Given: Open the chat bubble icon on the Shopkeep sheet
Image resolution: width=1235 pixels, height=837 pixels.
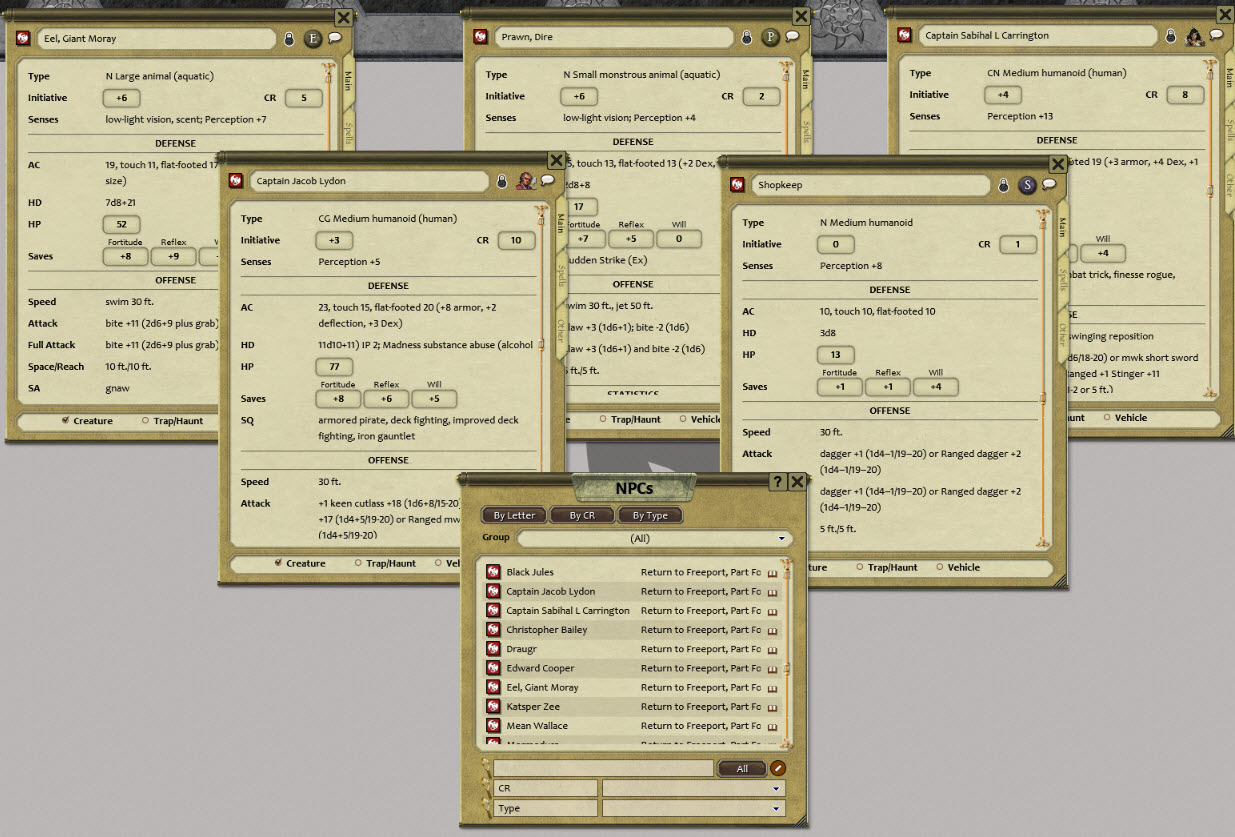Looking at the screenshot, I should (1048, 186).
